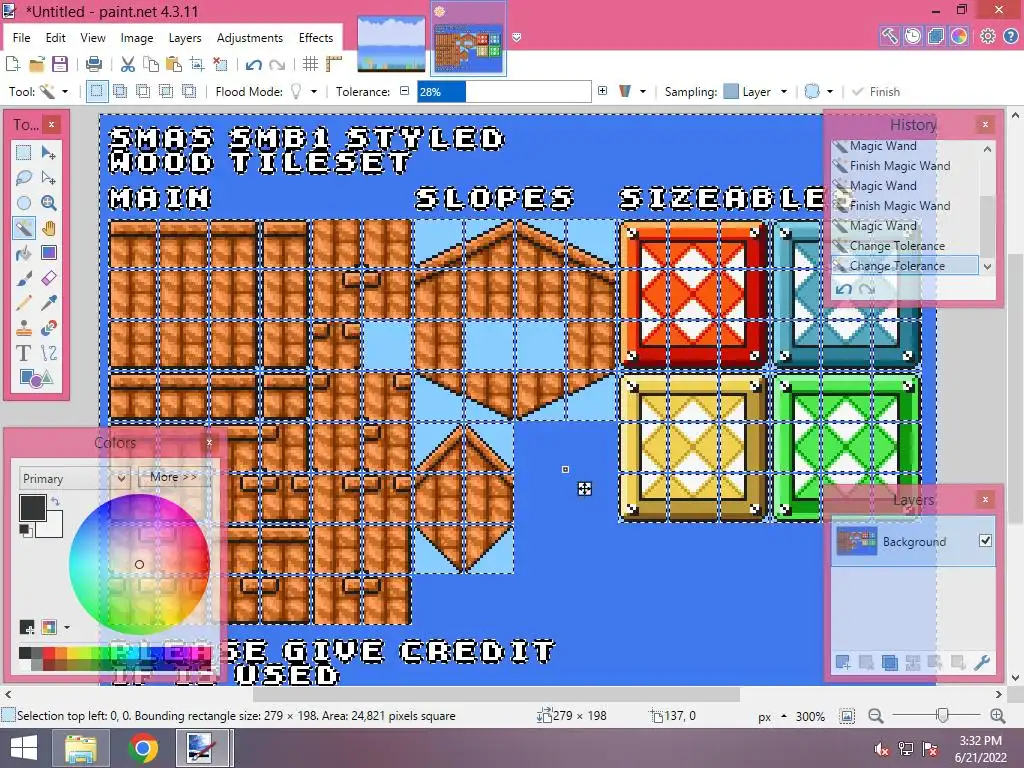Select the Lasso Select tool
This screenshot has width=1024, height=768.
[24, 178]
